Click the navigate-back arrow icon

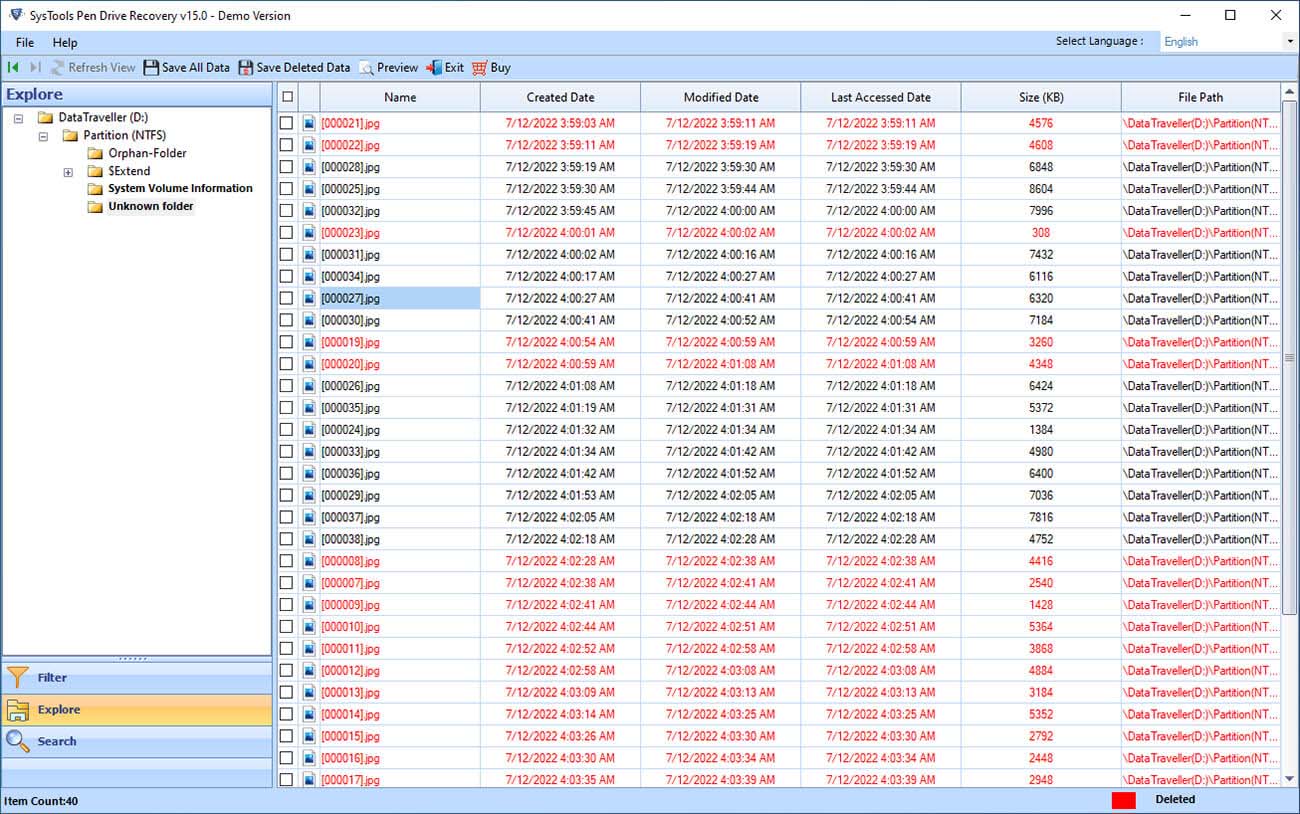coord(12,67)
